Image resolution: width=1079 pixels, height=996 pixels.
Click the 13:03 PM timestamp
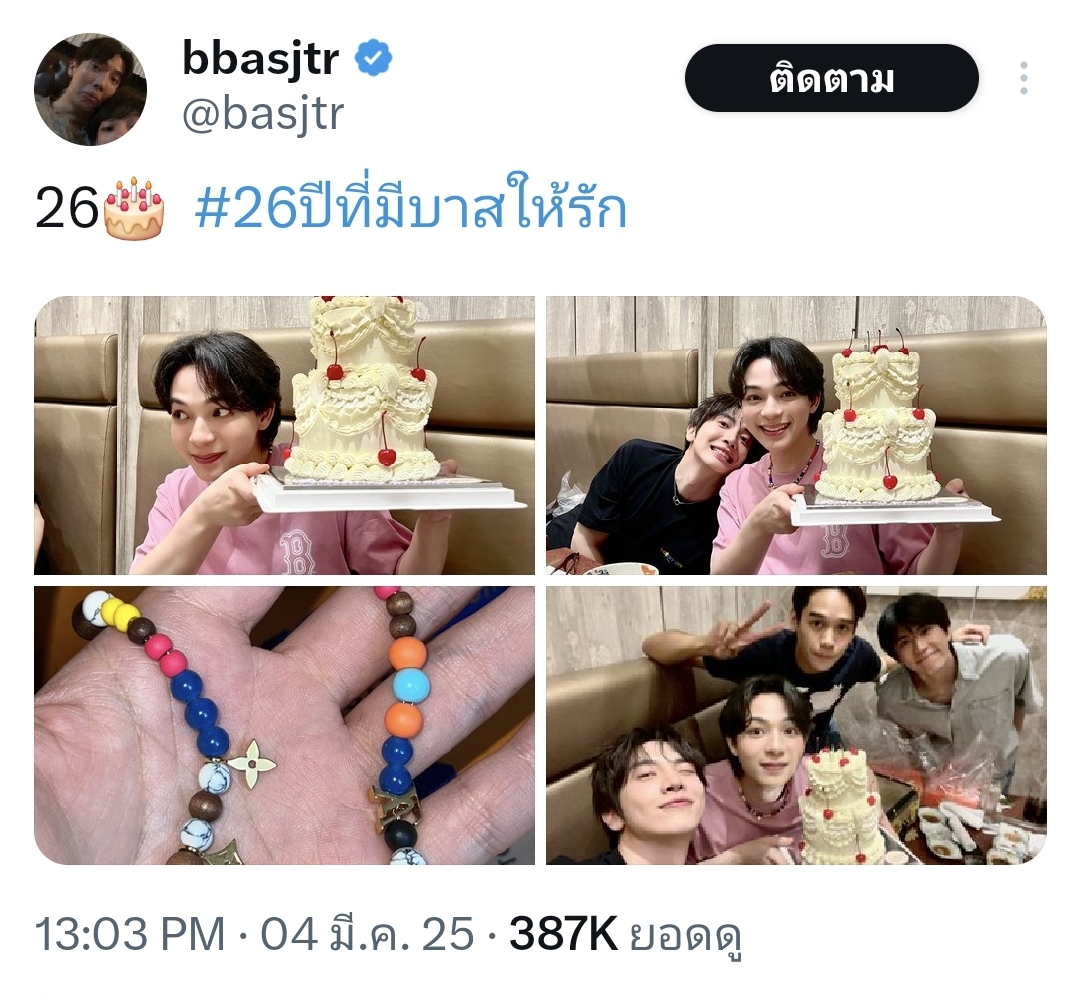[129, 934]
